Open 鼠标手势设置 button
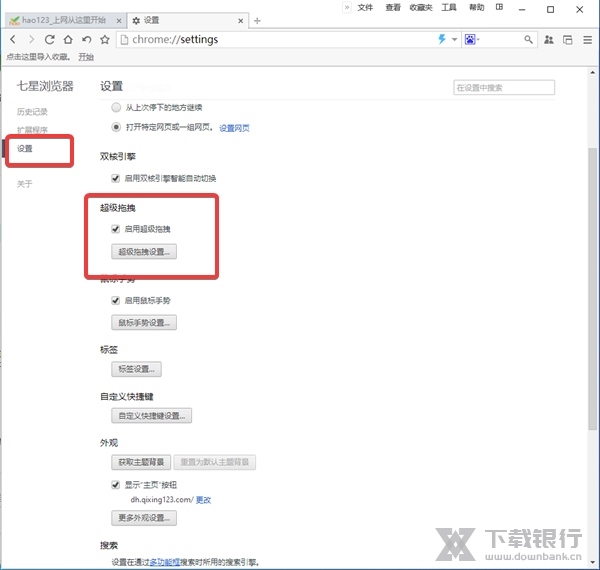The width and height of the screenshot is (600, 570). click(144, 322)
